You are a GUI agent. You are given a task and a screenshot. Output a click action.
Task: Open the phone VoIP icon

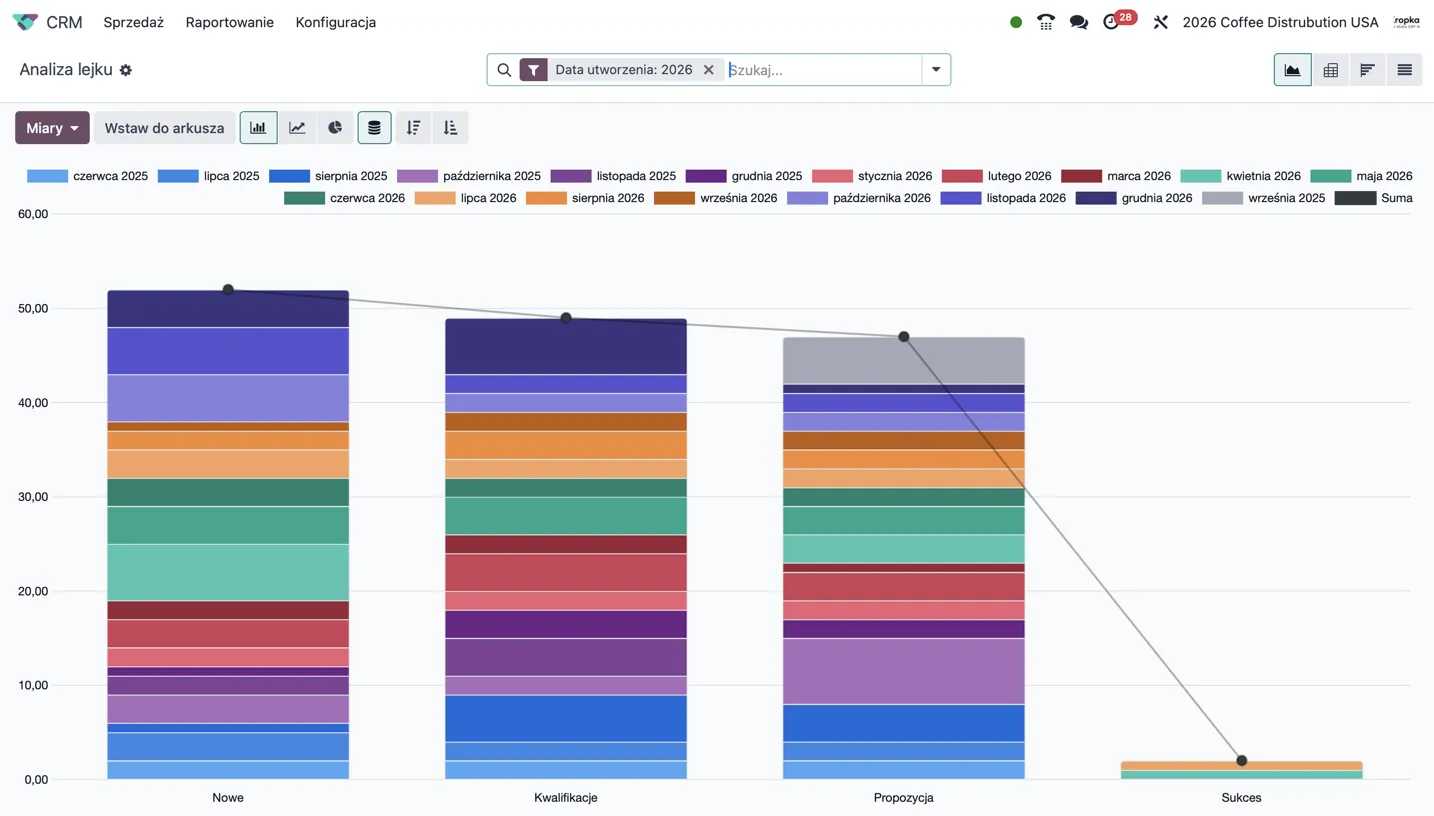click(x=1046, y=22)
